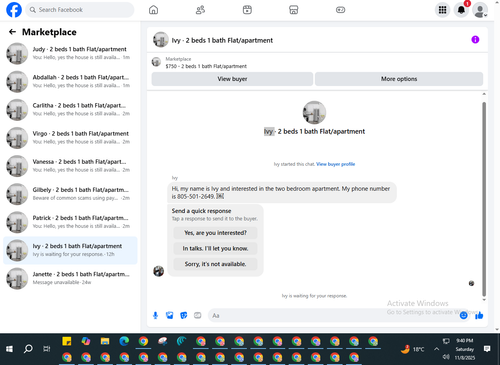Screen dimensions: 500x365
Task: Send a thumbs up like
Action: 479,315
